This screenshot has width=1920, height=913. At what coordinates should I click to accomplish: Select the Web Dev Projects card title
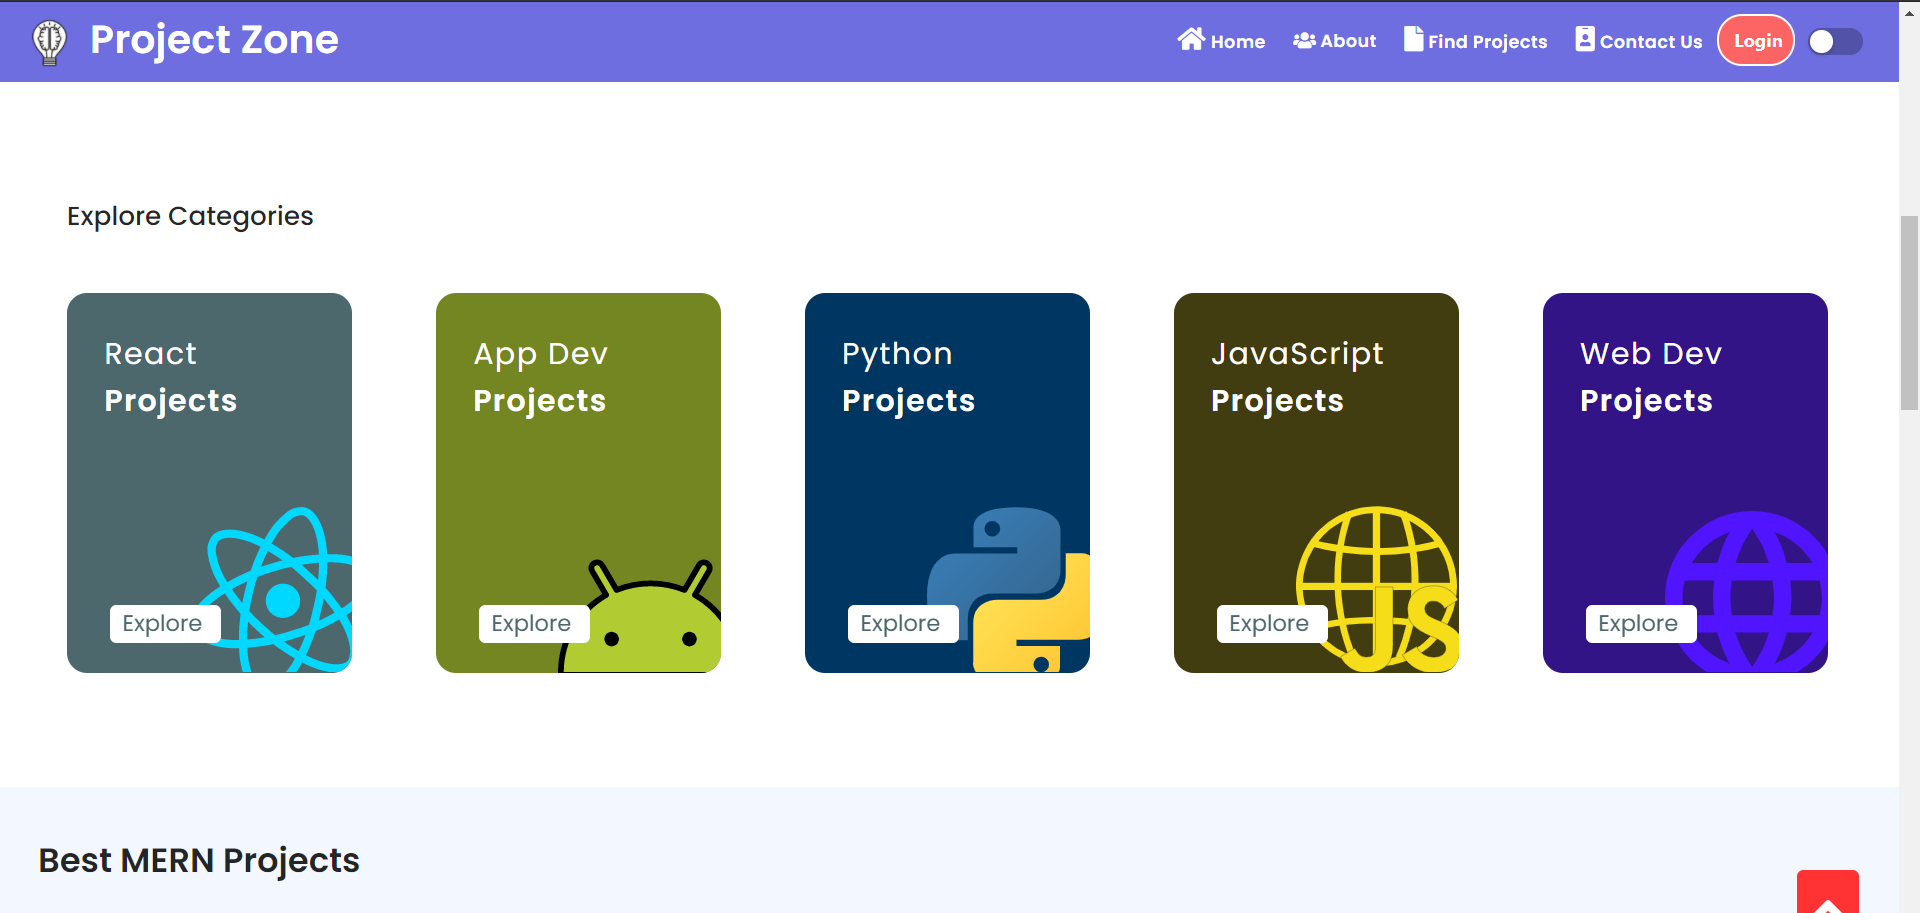point(1651,377)
